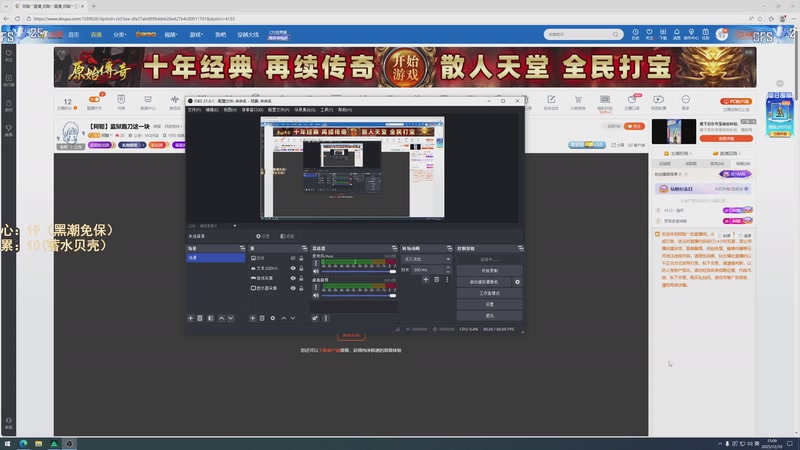This screenshot has width=800, height=450.
Task: Open Mic/Aux options dots in audio mixer
Action: (315, 263)
